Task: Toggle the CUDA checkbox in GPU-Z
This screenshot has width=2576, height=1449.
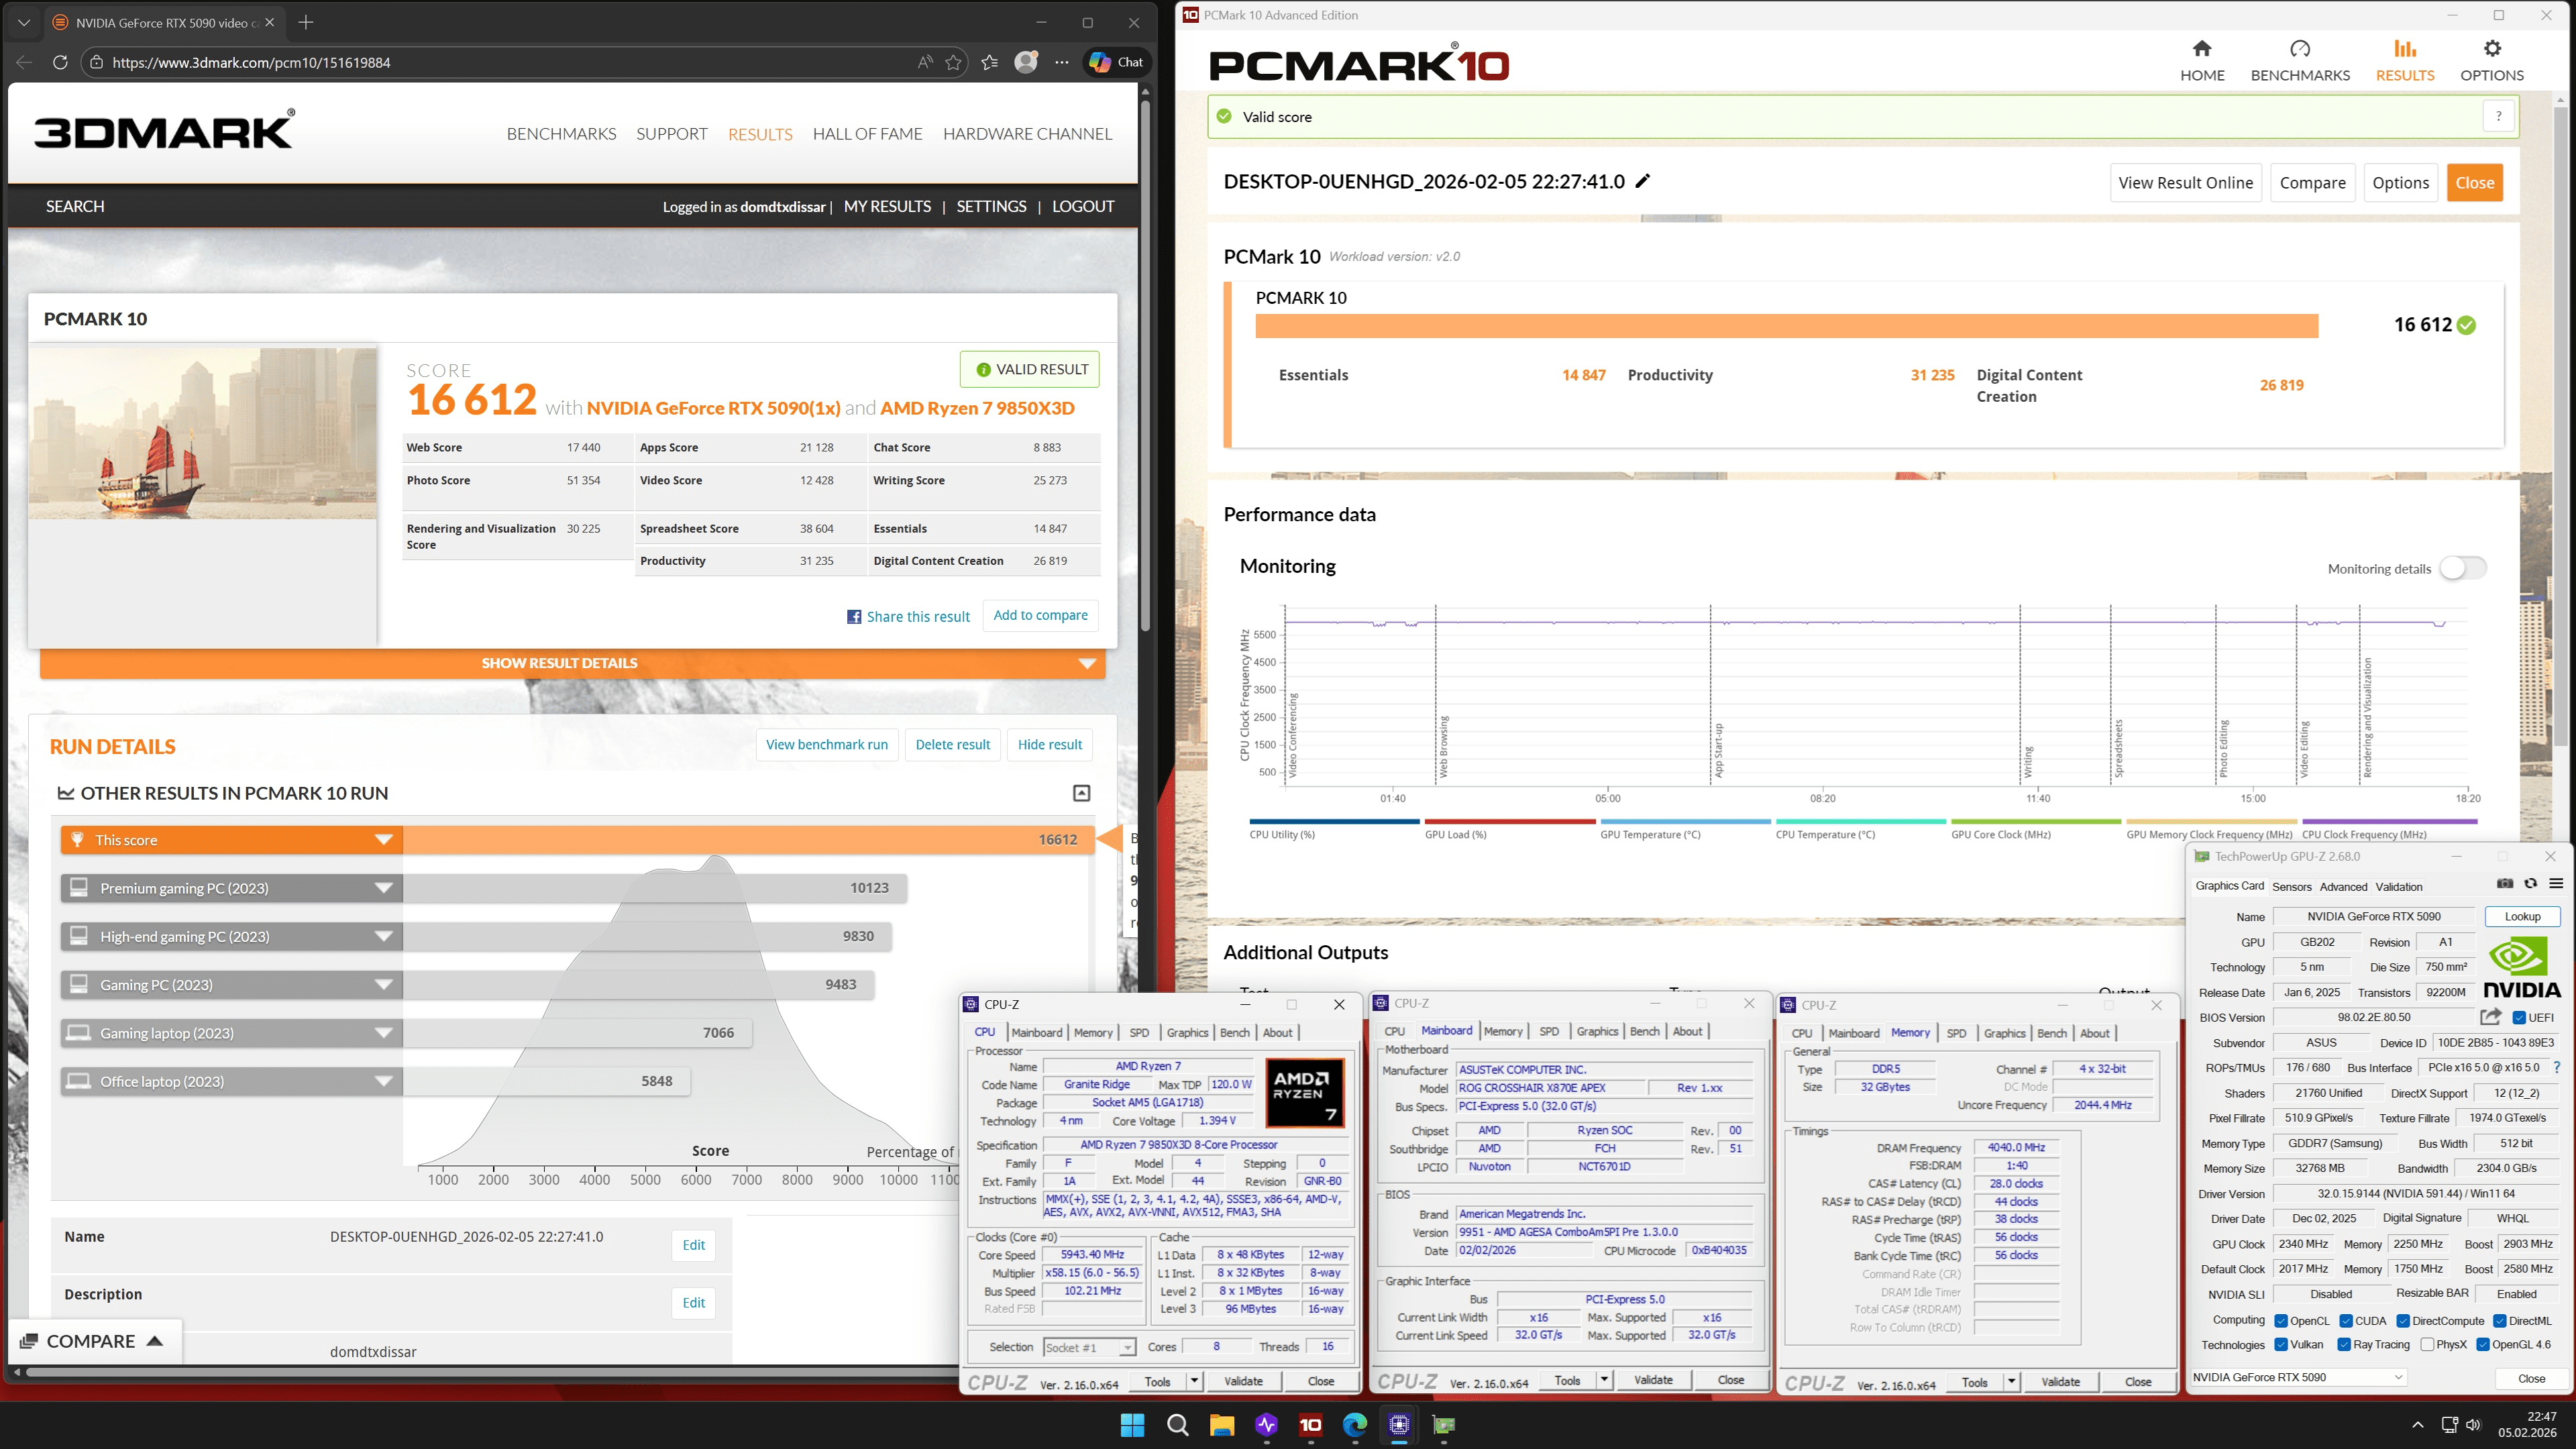Action: pyautogui.click(x=2346, y=1321)
